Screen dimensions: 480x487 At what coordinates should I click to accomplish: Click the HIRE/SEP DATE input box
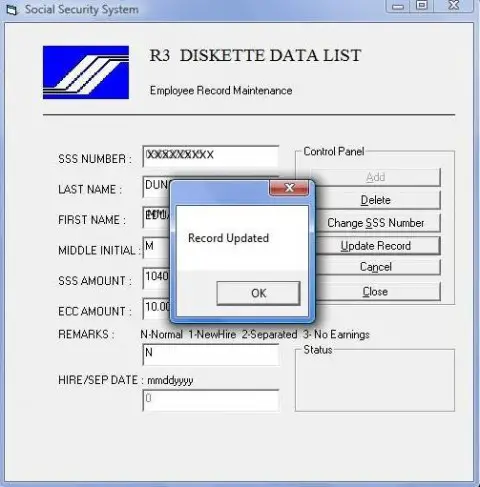pyautogui.click(x=211, y=400)
